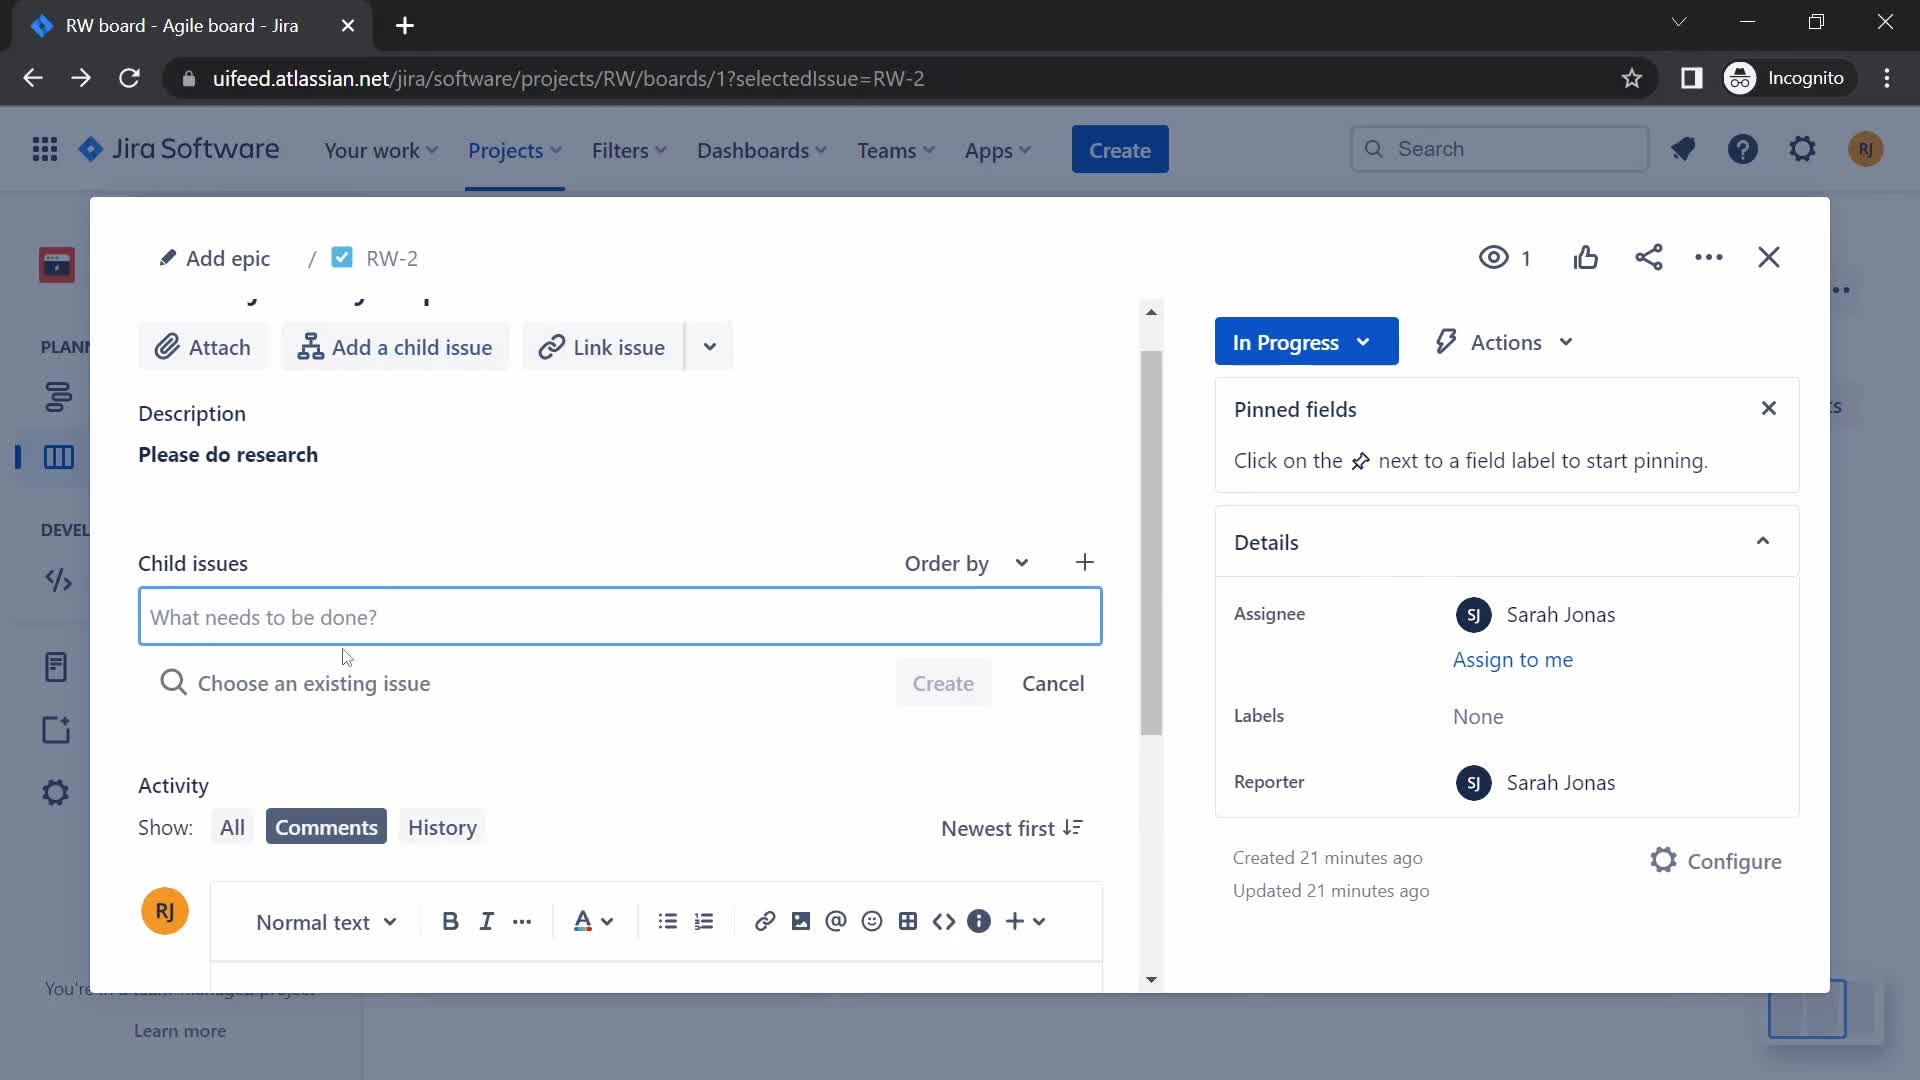
Task: Open the Jira app switcher grid
Action: tap(45, 150)
